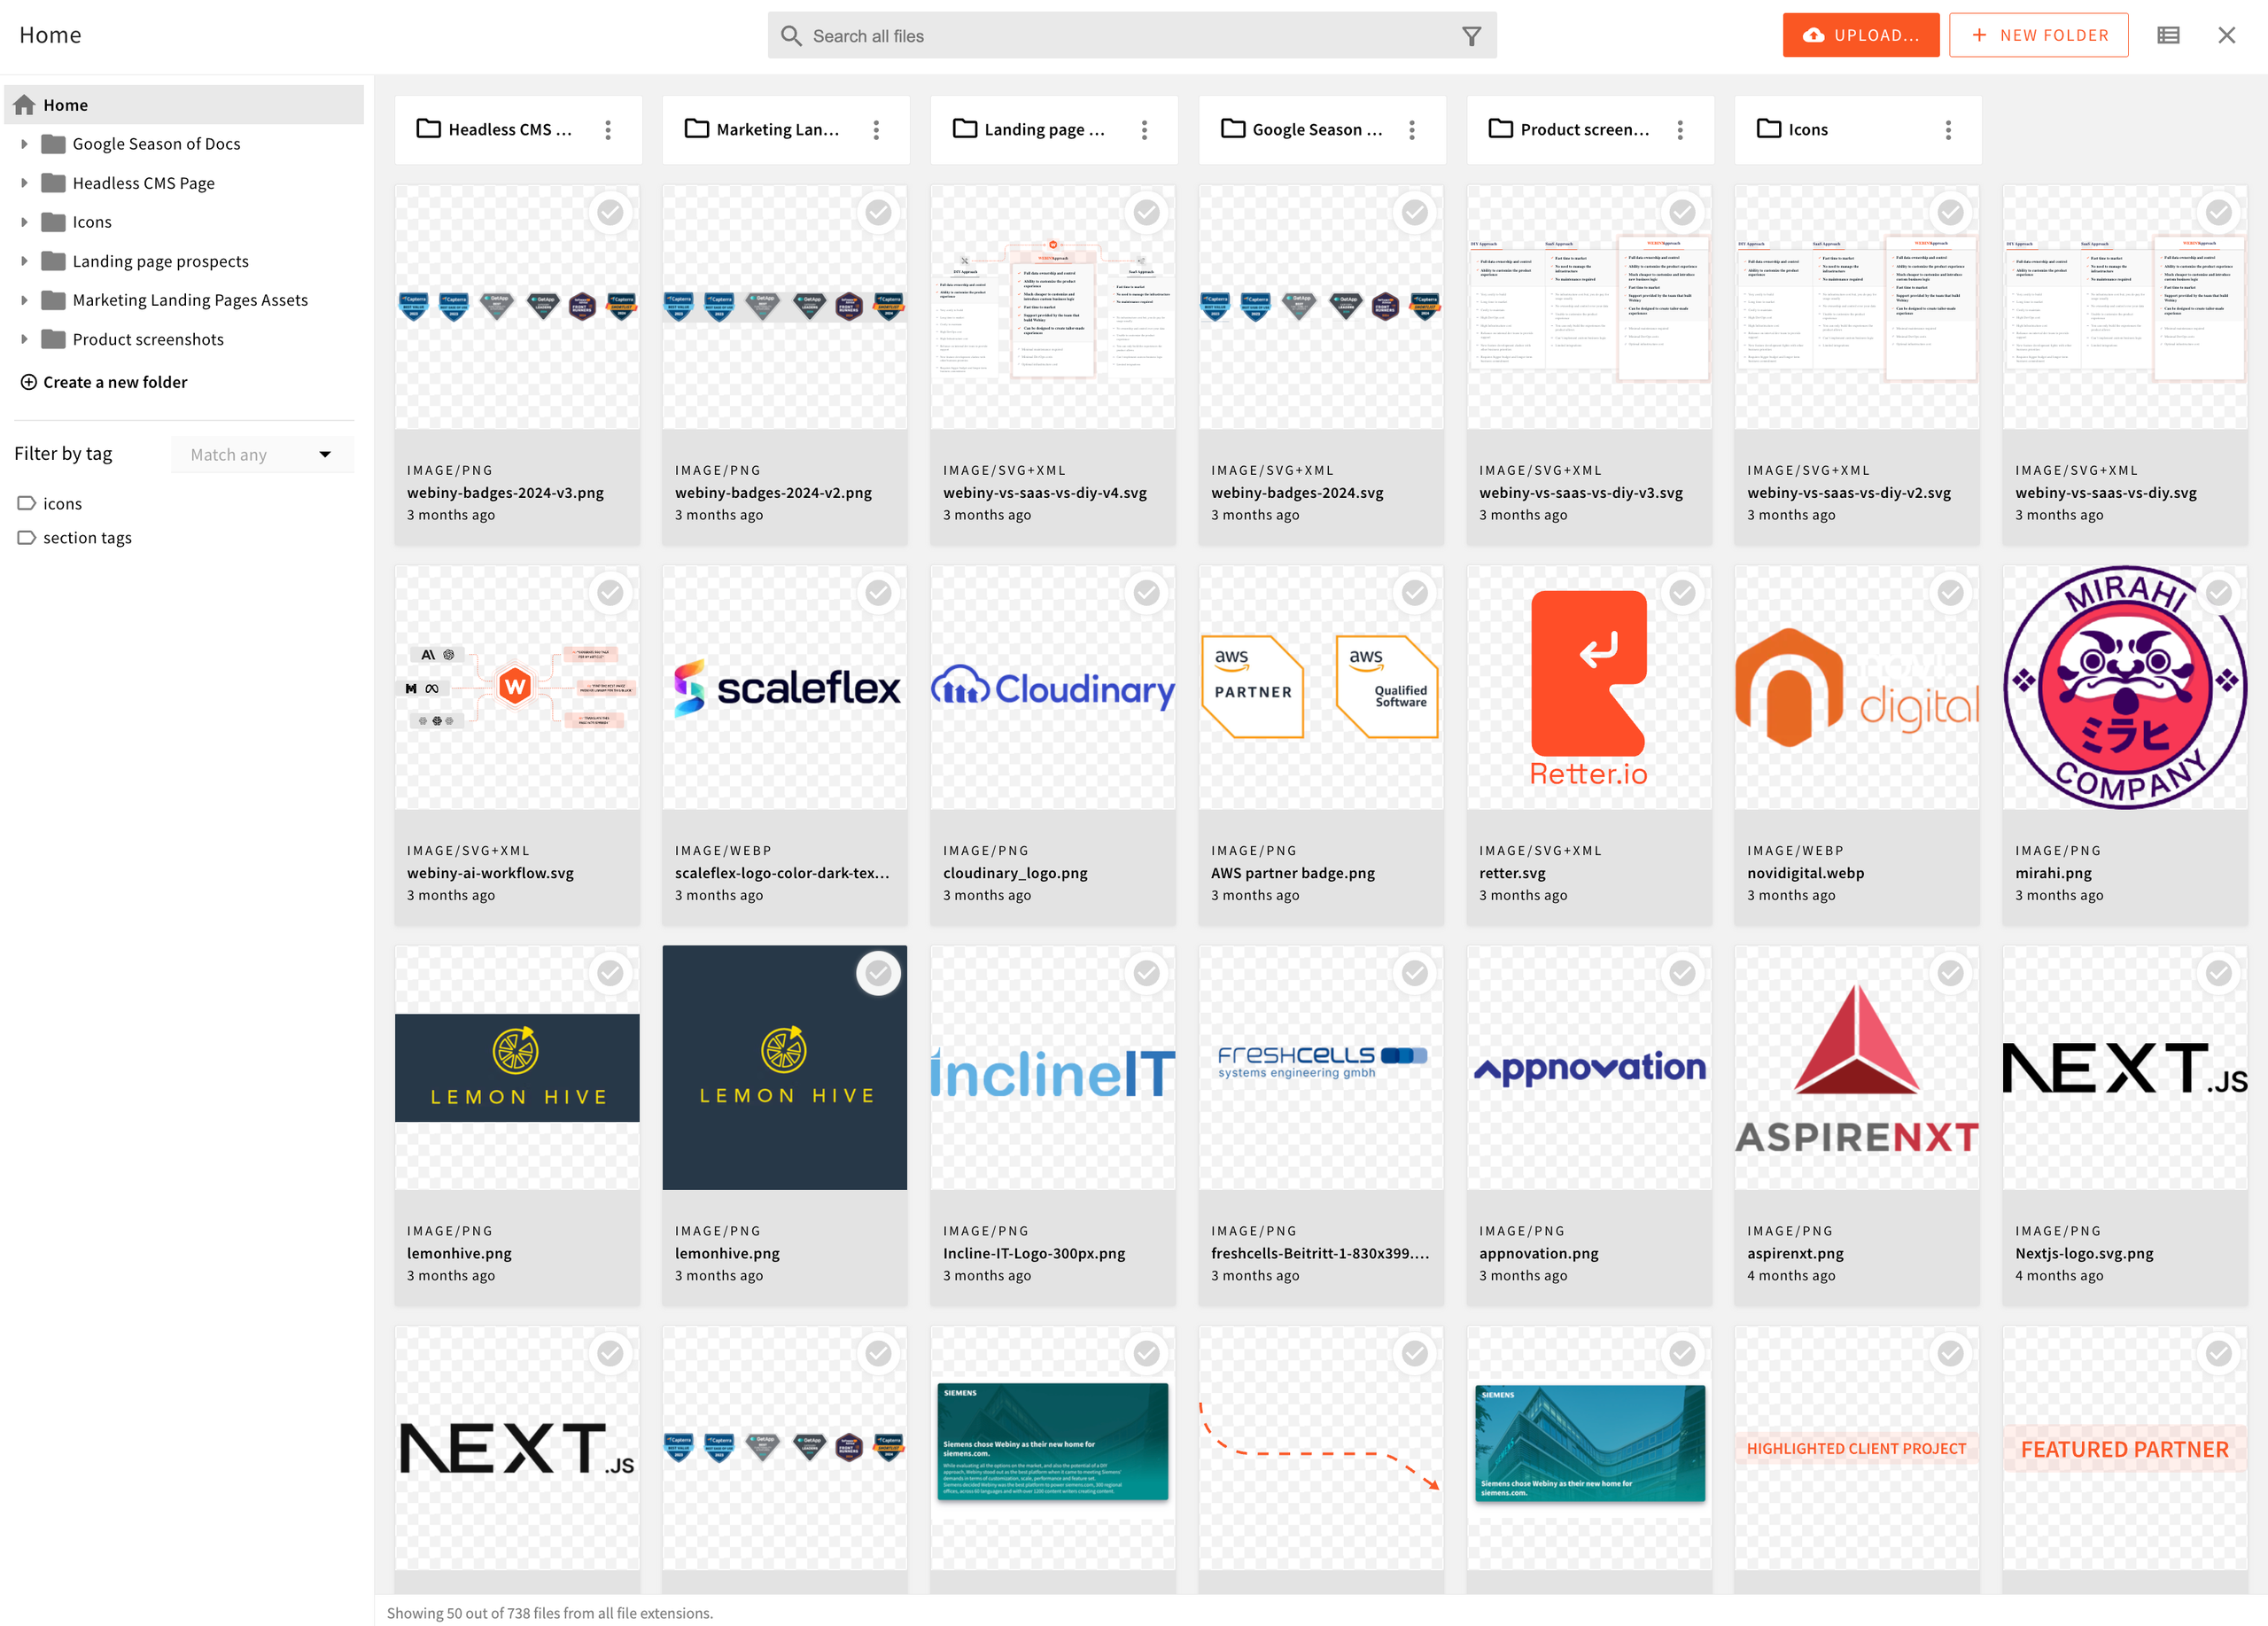Screen dimensions: 2268x1626
Task: Open Marketing Lan... folder card options menu
Action: click(876, 130)
